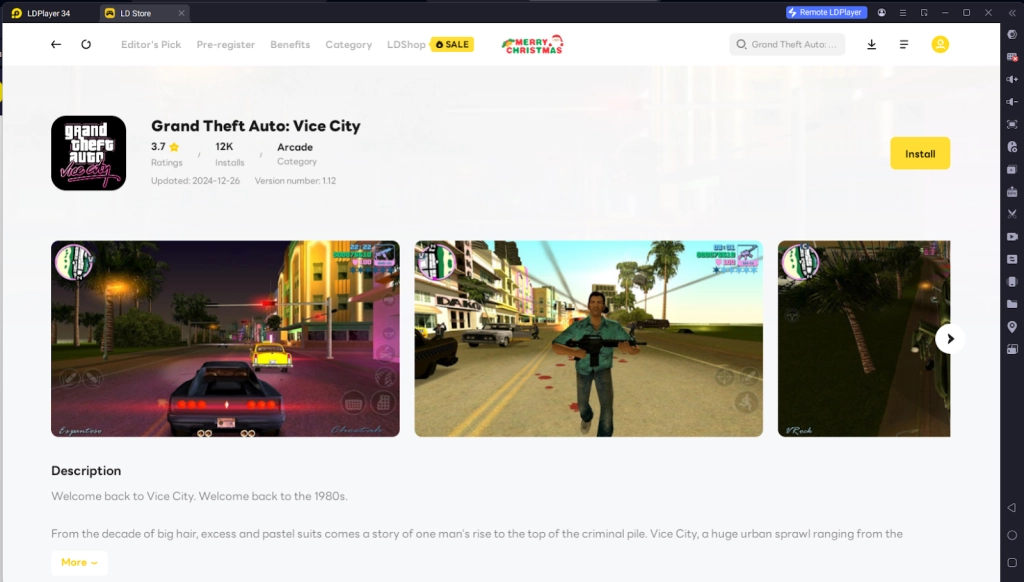Open sort options beside the search bar
This screenshot has height=582, width=1024.
903,44
